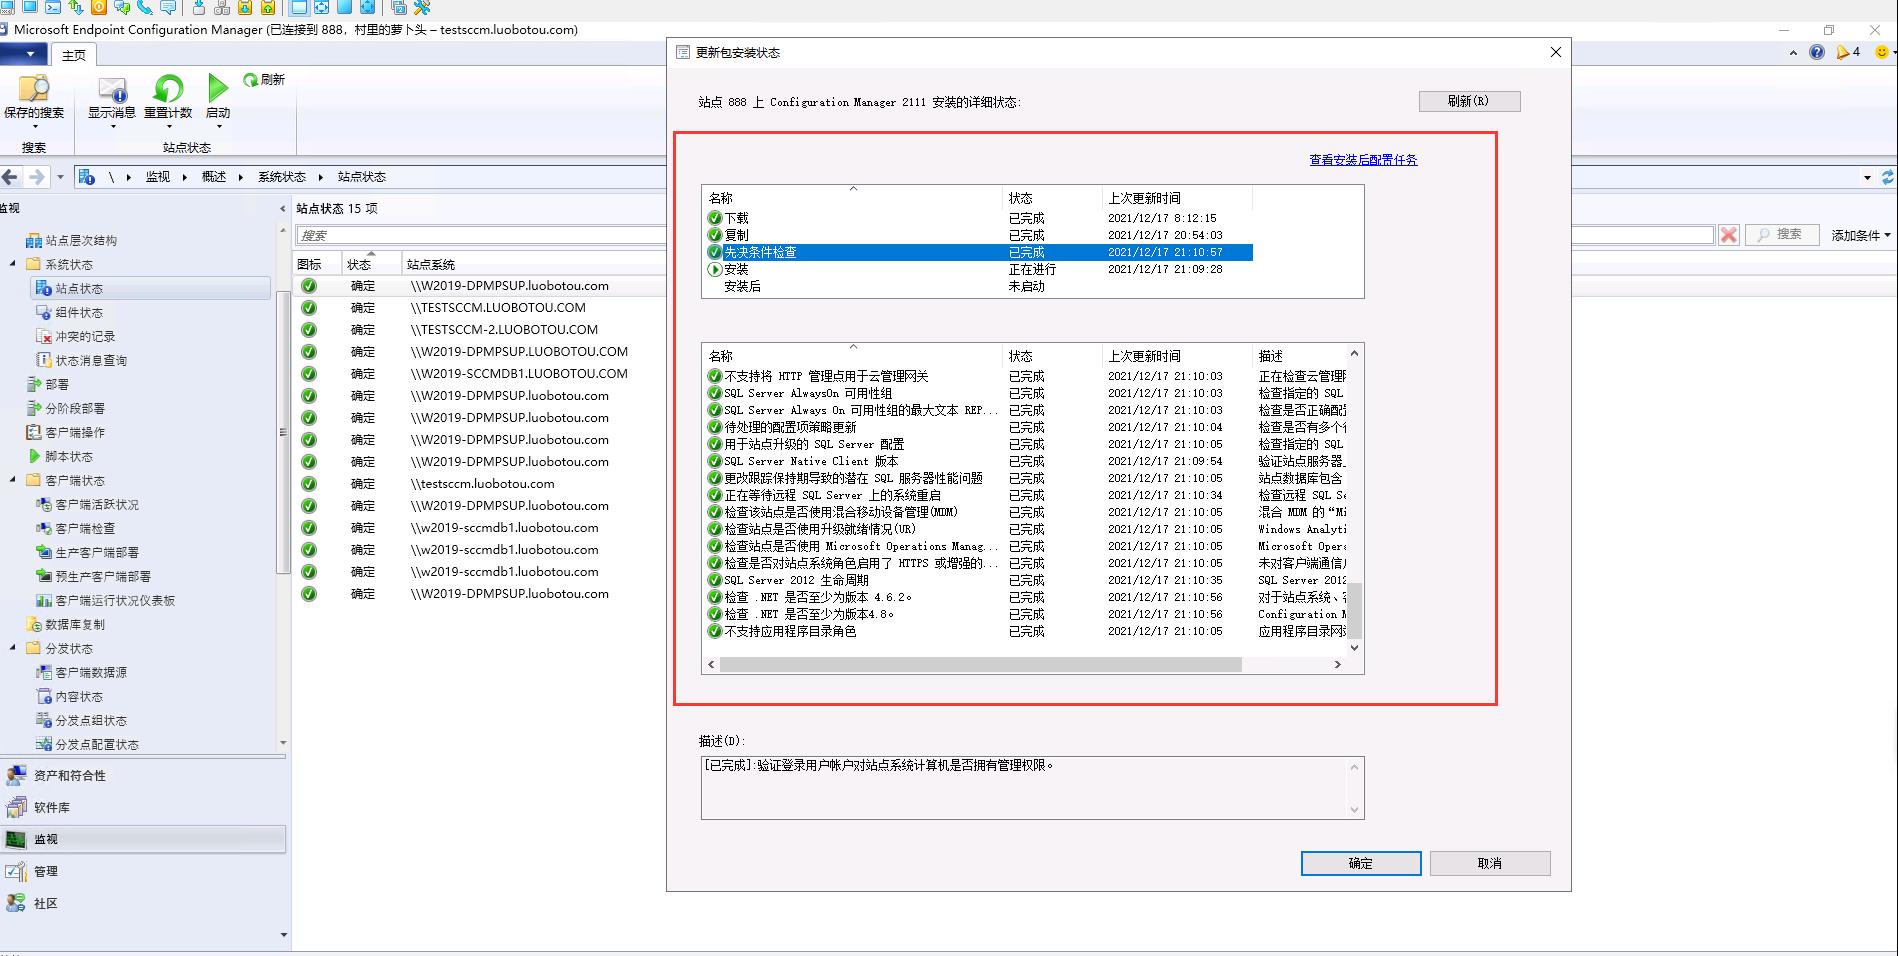This screenshot has width=1898, height=956.
Task: Click the horizontal scrollbar of the prerequisite list
Action: point(979,664)
